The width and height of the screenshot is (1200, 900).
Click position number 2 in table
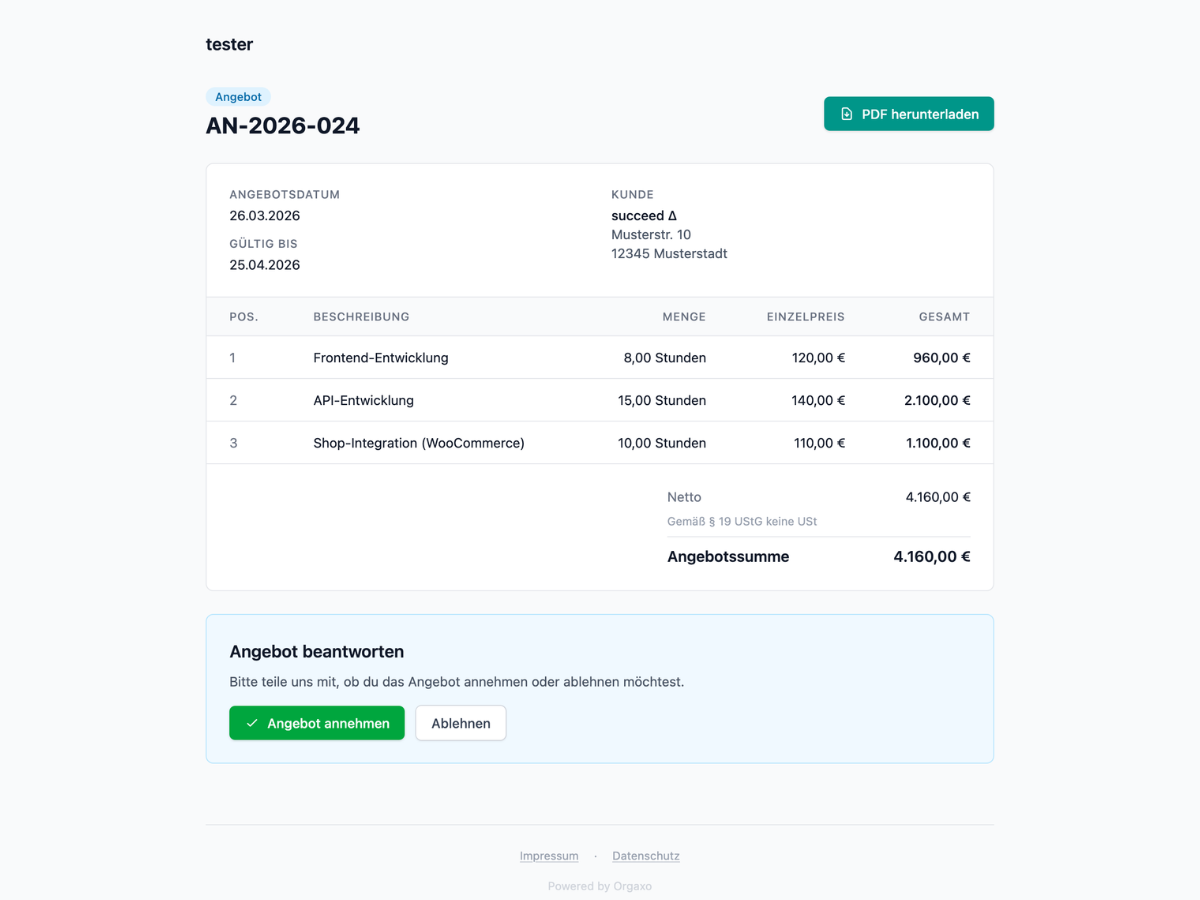coord(233,401)
